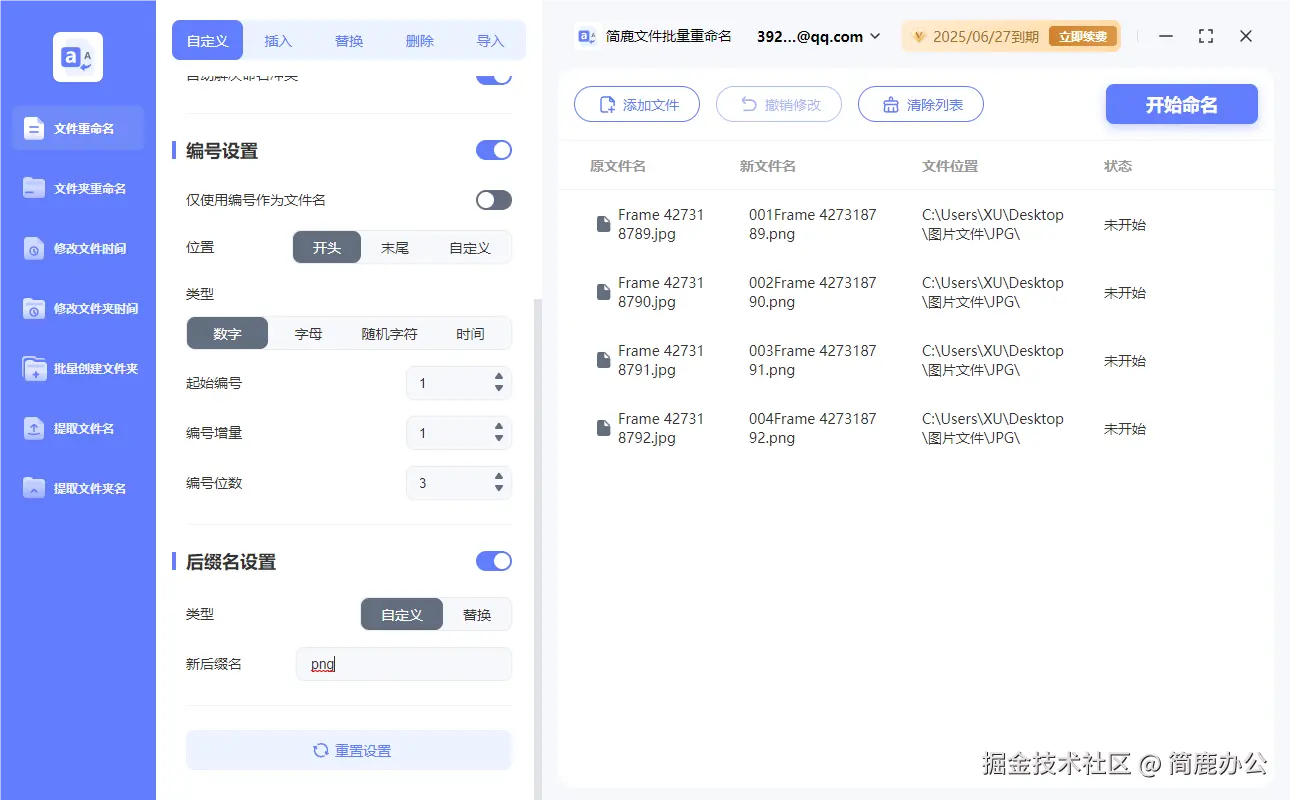
Task: Choose 字母 numbering type
Action: pos(308,333)
